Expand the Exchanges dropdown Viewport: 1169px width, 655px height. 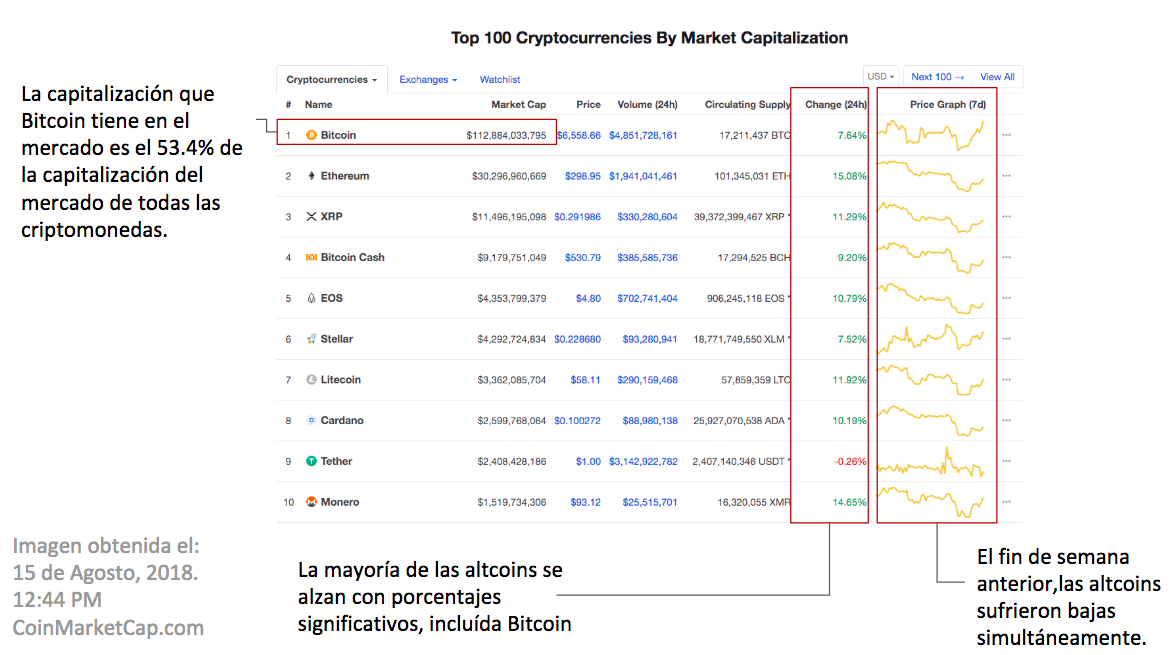pos(428,79)
